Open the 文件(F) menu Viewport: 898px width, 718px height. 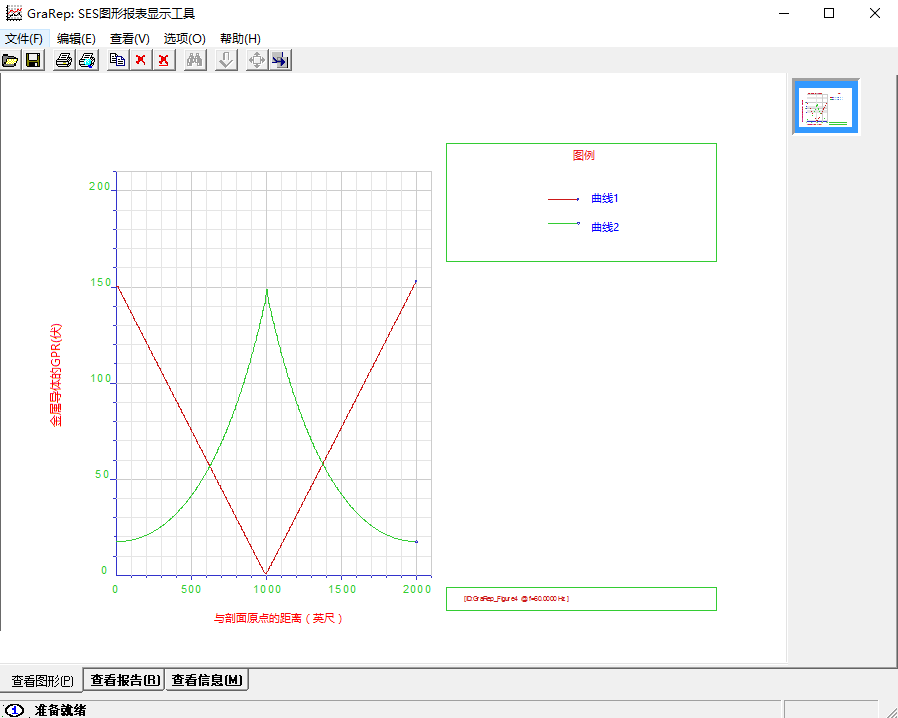coord(24,38)
